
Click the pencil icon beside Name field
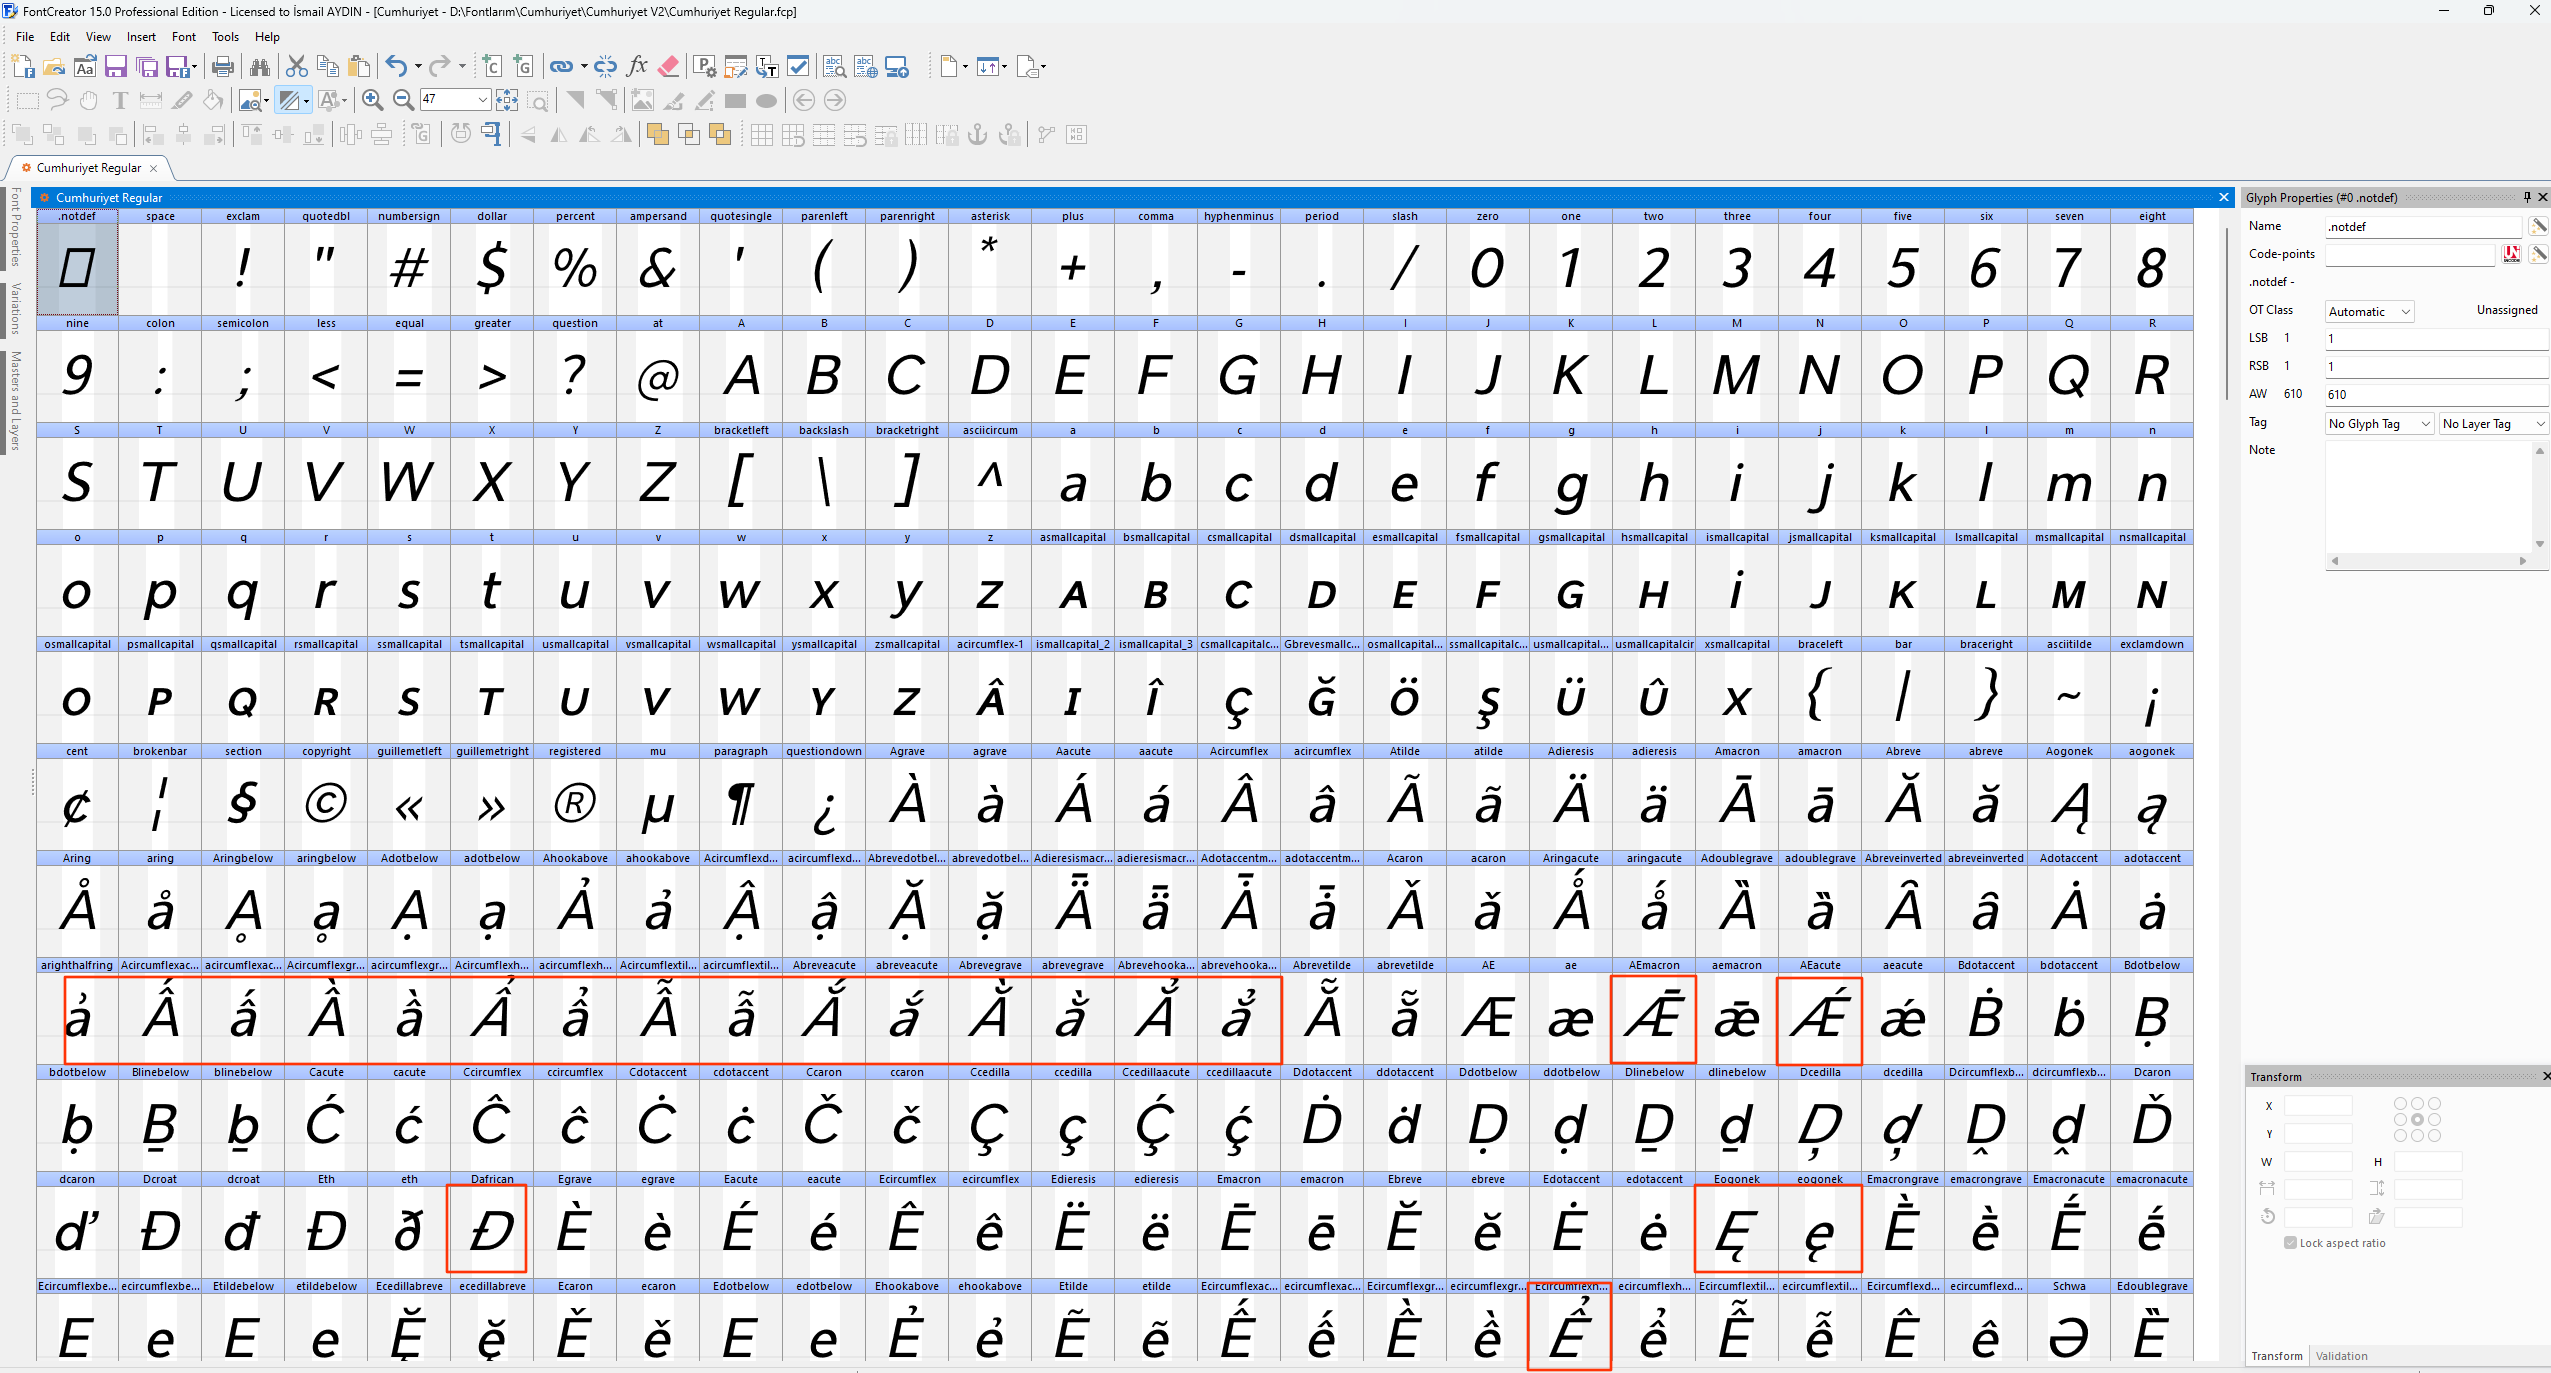[2538, 226]
